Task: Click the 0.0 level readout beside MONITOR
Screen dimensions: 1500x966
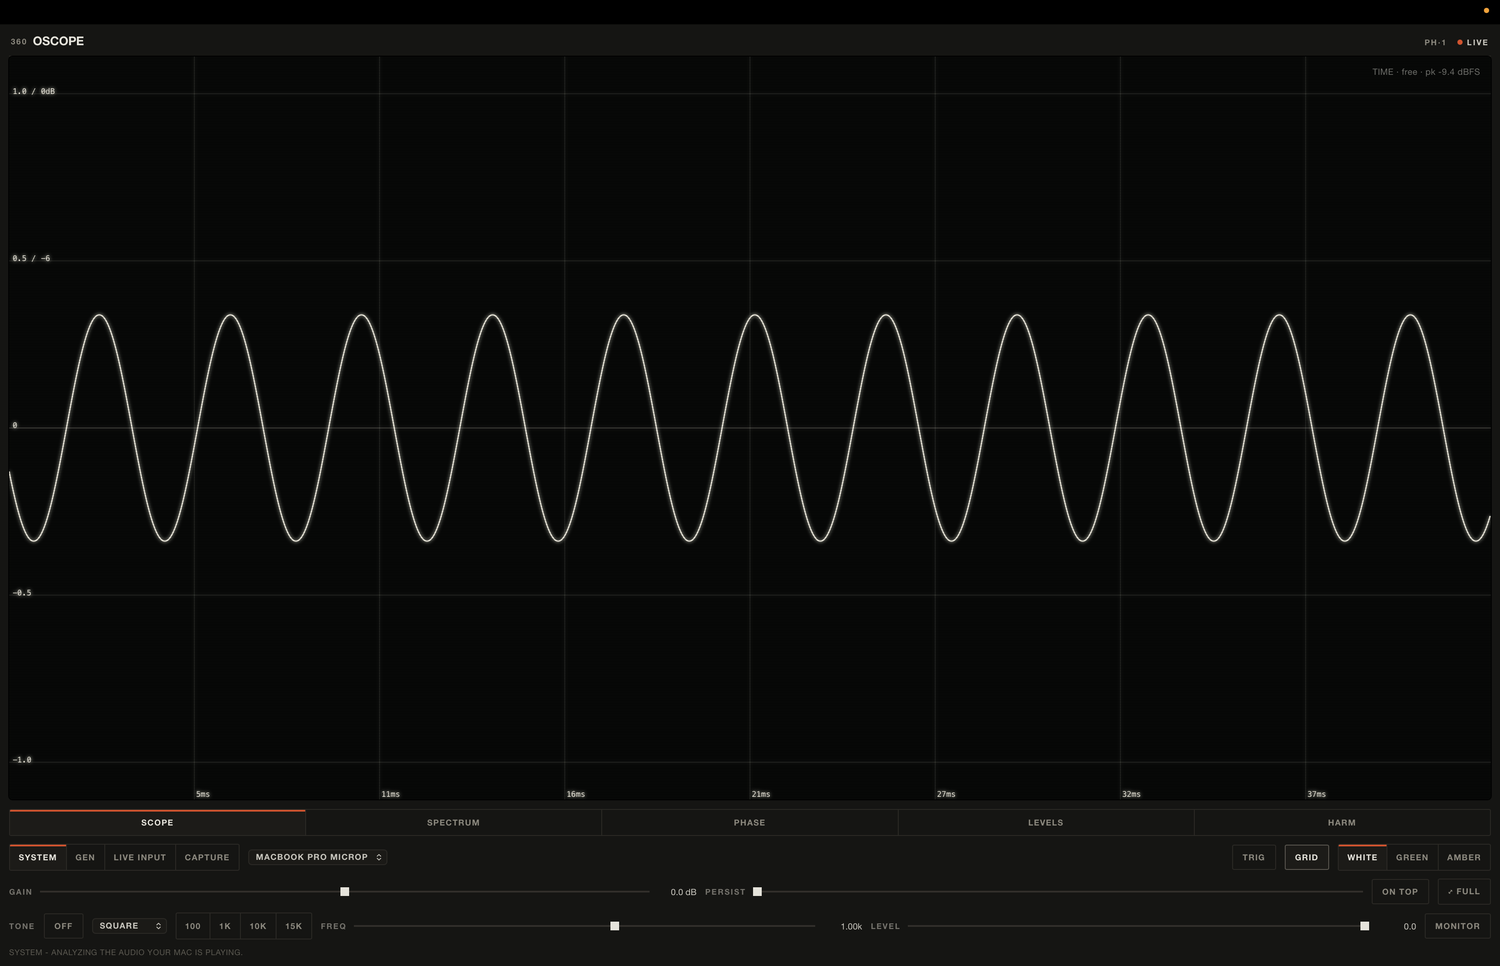Action: [x=1410, y=927]
